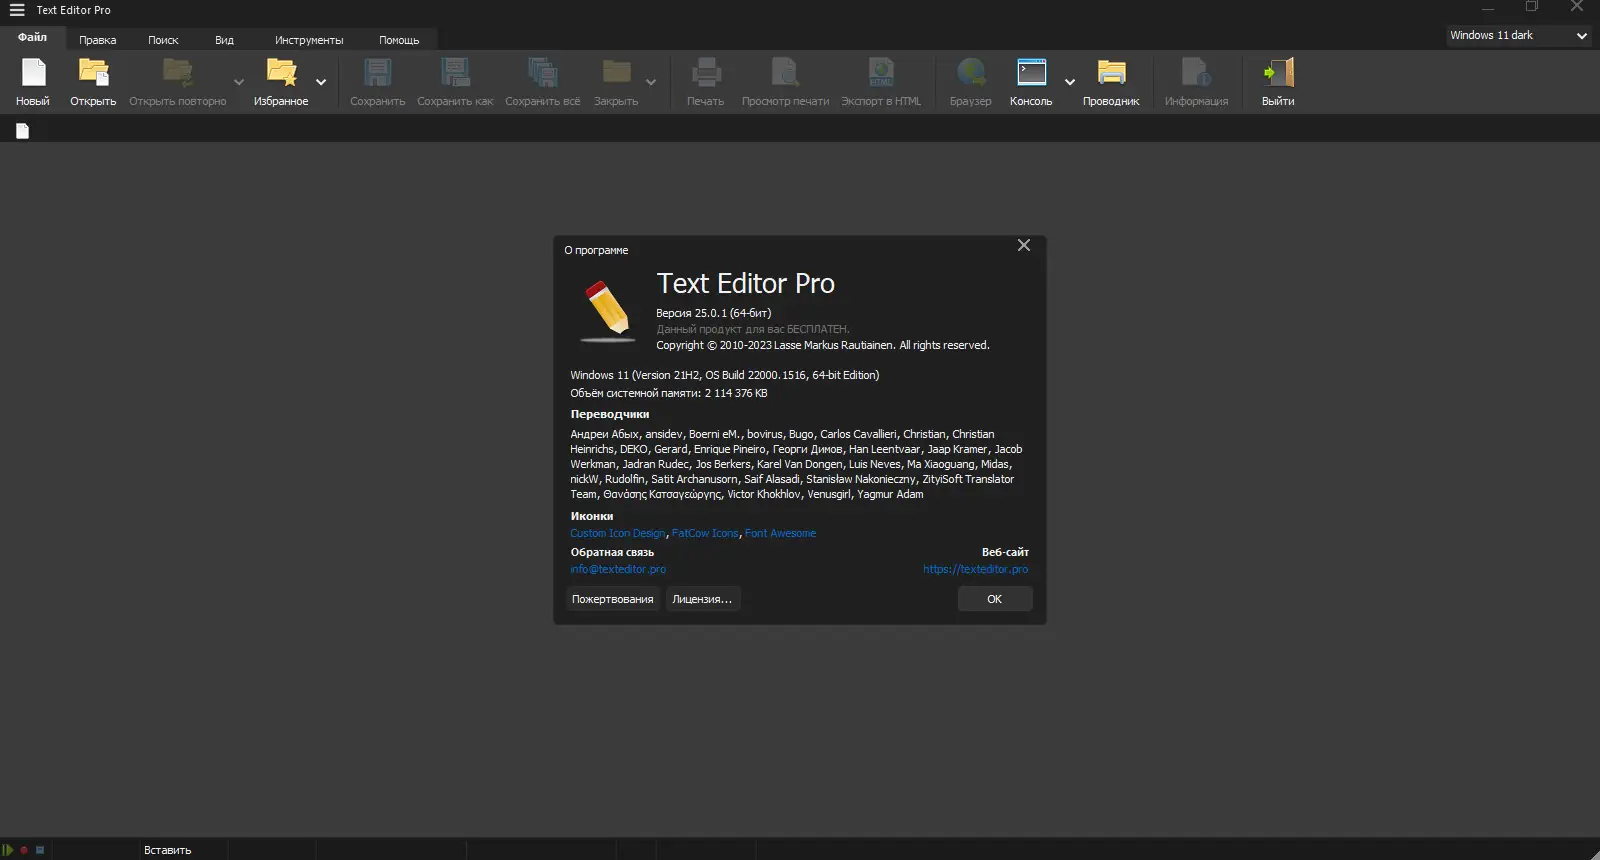1600x860 pixels.
Task: Click the Иконки heading
Action: 592,516
